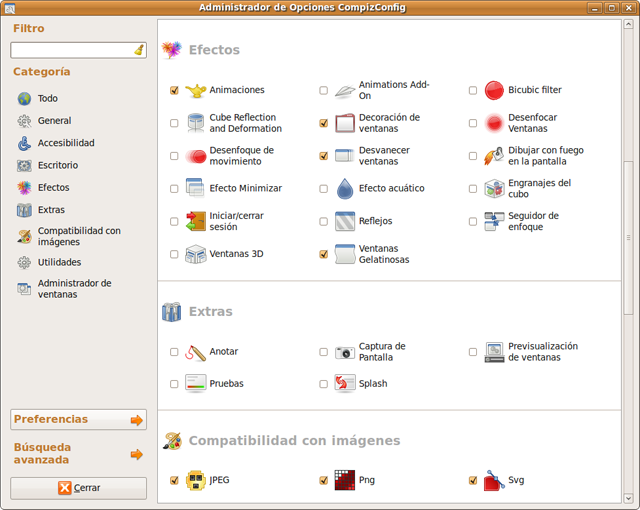Open the Ventanas Gelatinosas plugin icon
The height and width of the screenshot is (510, 640).
coord(344,254)
